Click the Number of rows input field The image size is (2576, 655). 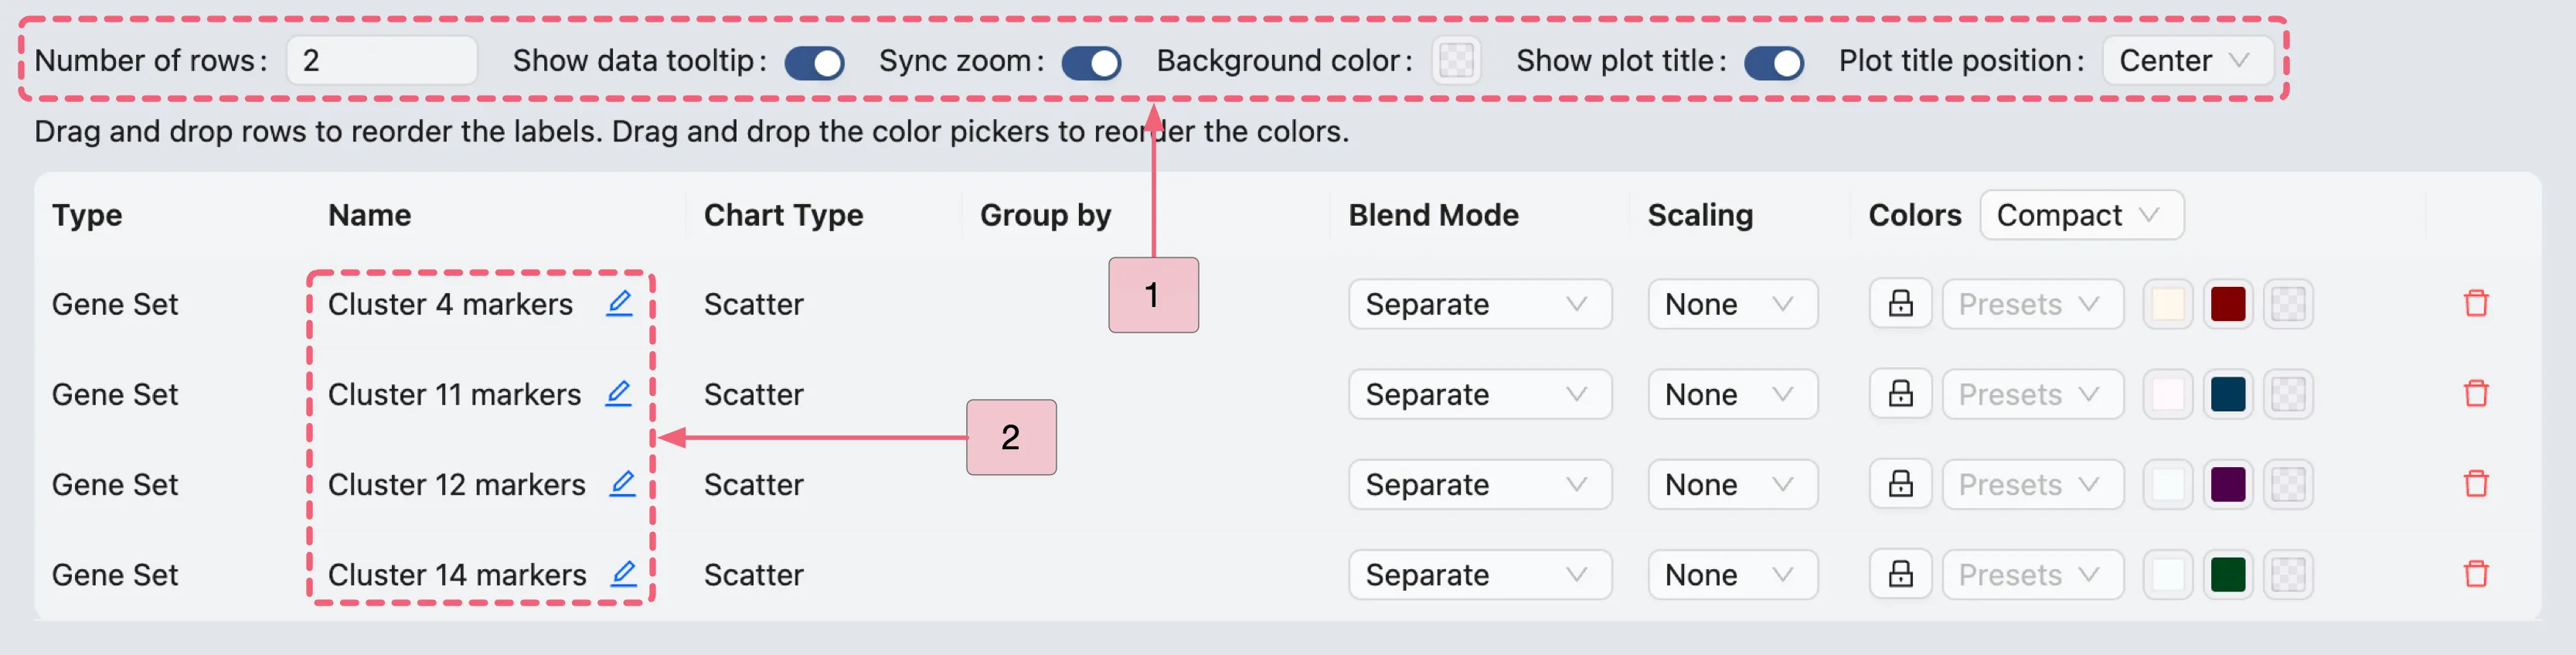pos(380,60)
